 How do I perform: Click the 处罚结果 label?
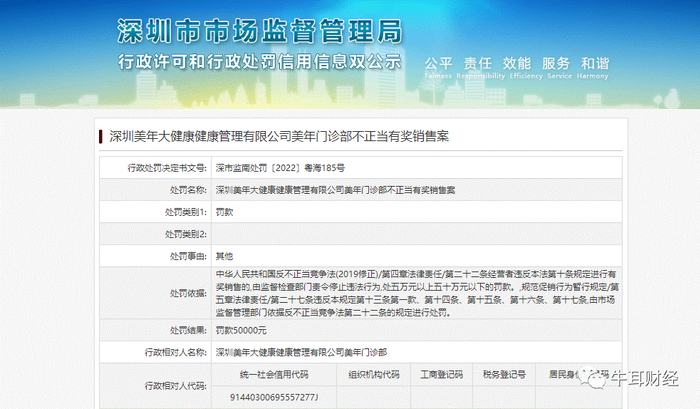[188, 330]
